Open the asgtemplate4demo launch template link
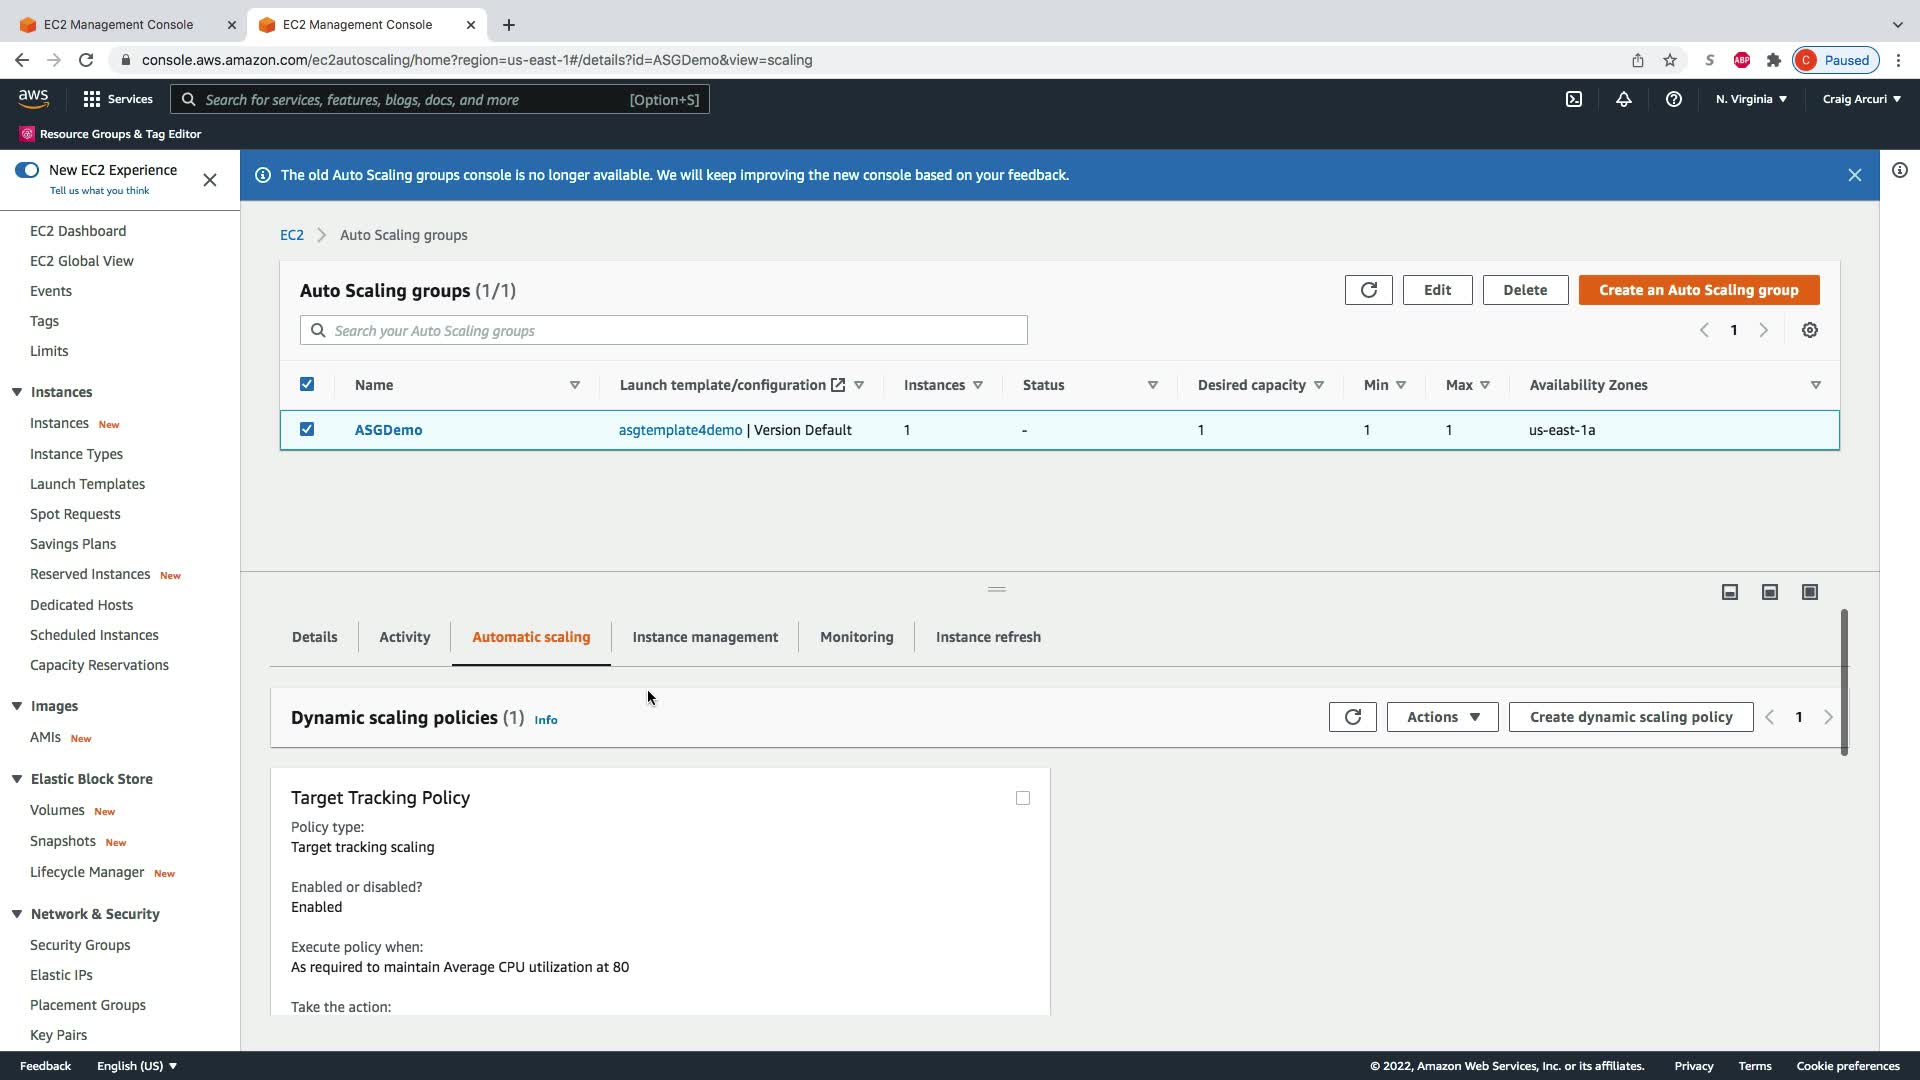 pos(680,430)
